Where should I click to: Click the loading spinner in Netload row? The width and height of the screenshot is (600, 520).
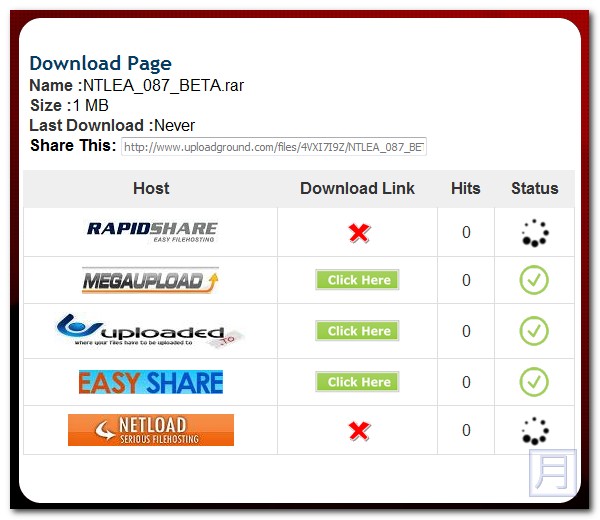point(534,431)
